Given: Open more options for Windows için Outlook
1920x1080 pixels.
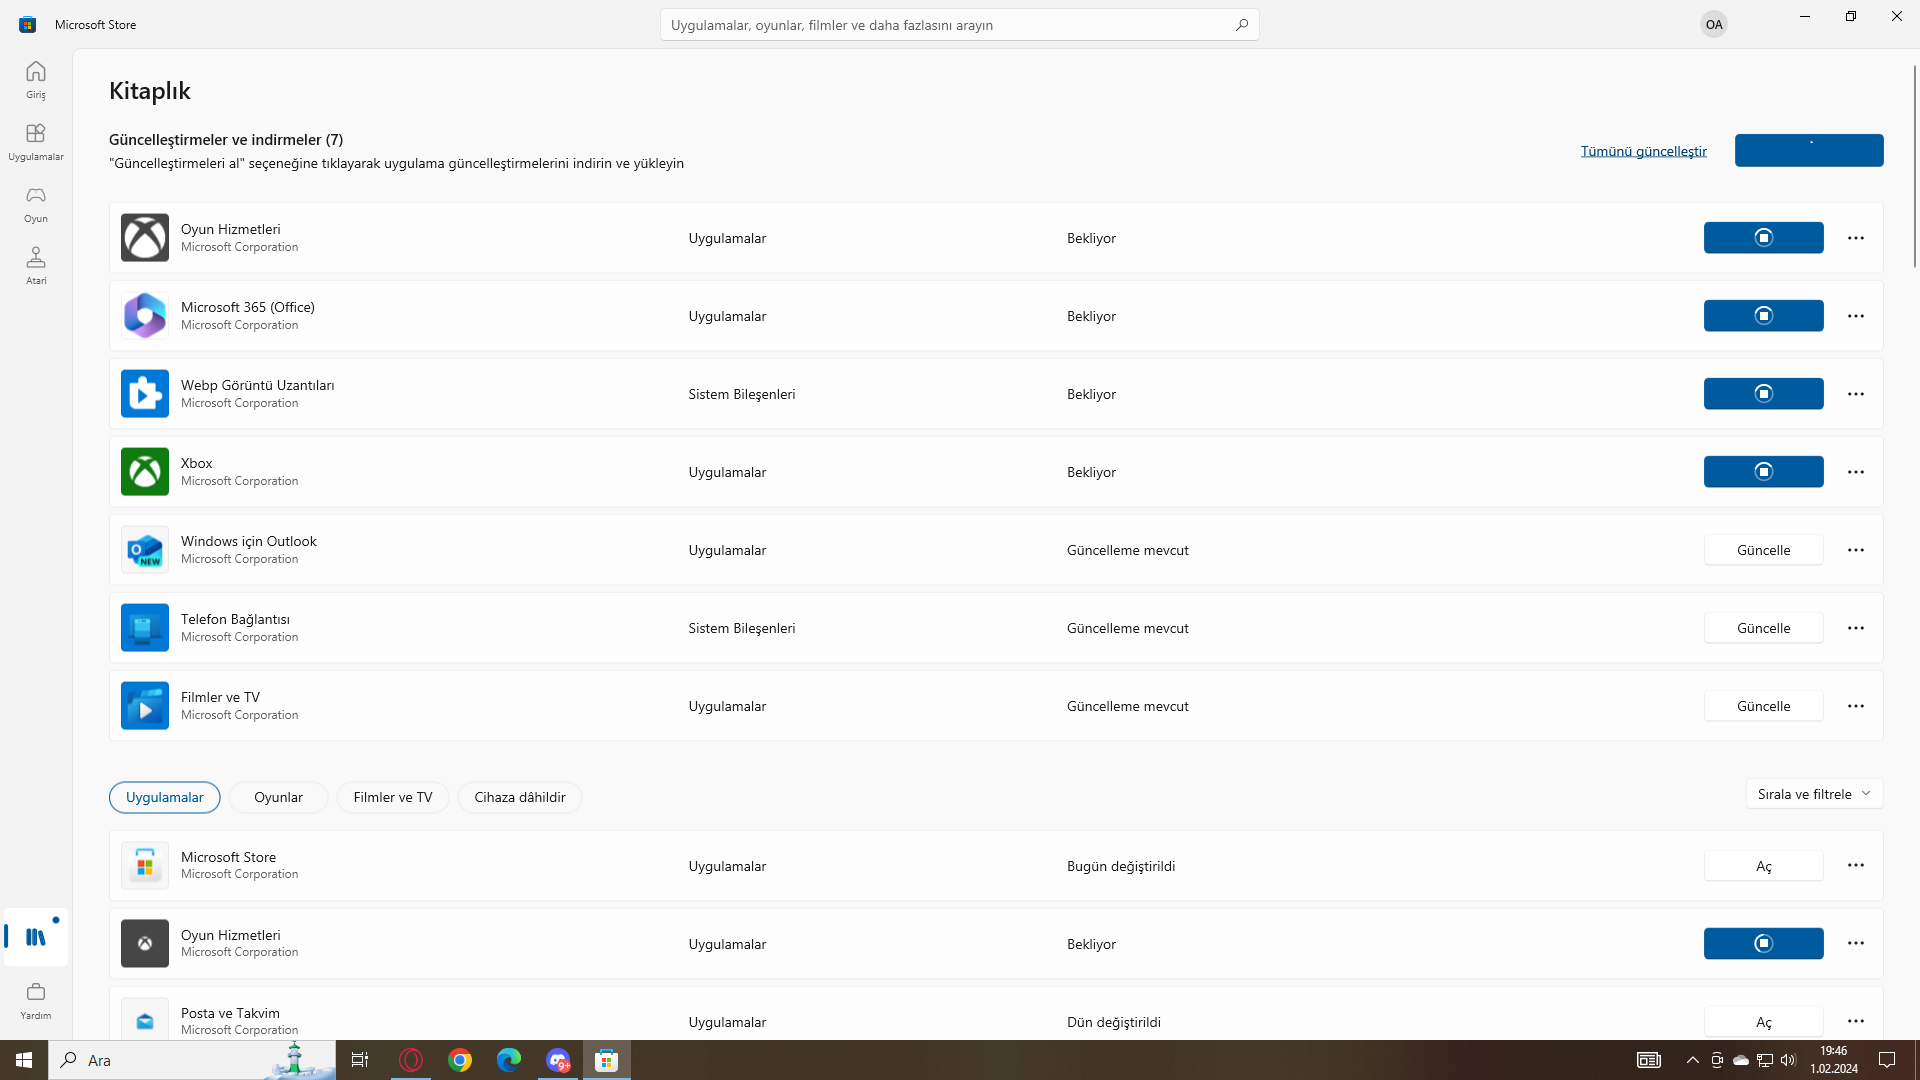Looking at the screenshot, I should (1856, 550).
